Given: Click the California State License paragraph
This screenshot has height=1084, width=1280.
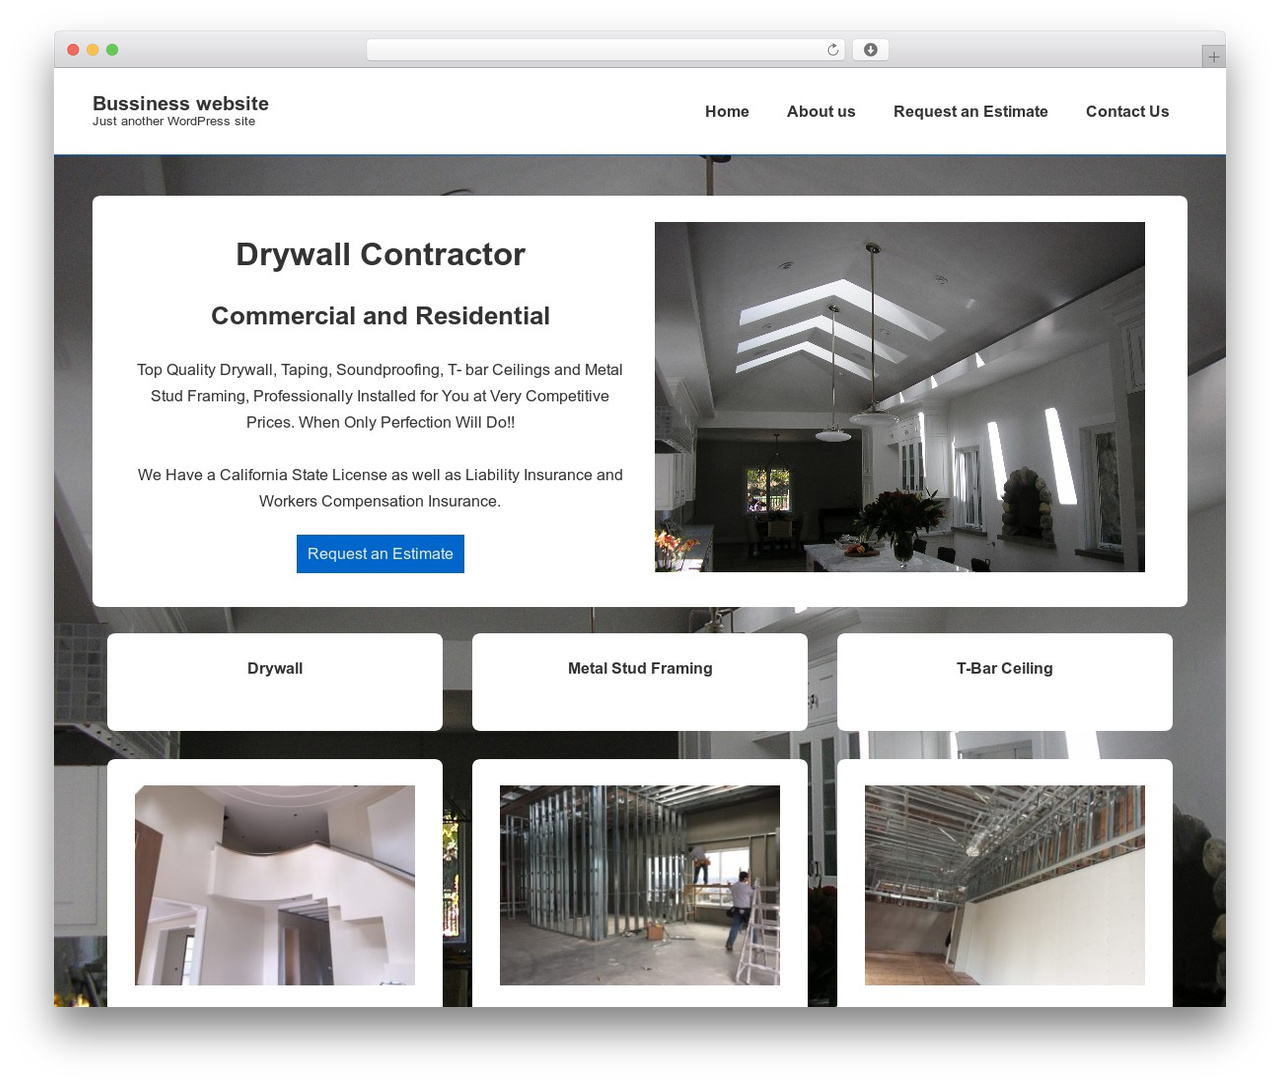Looking at the screenshot, I should click(380, 488).
